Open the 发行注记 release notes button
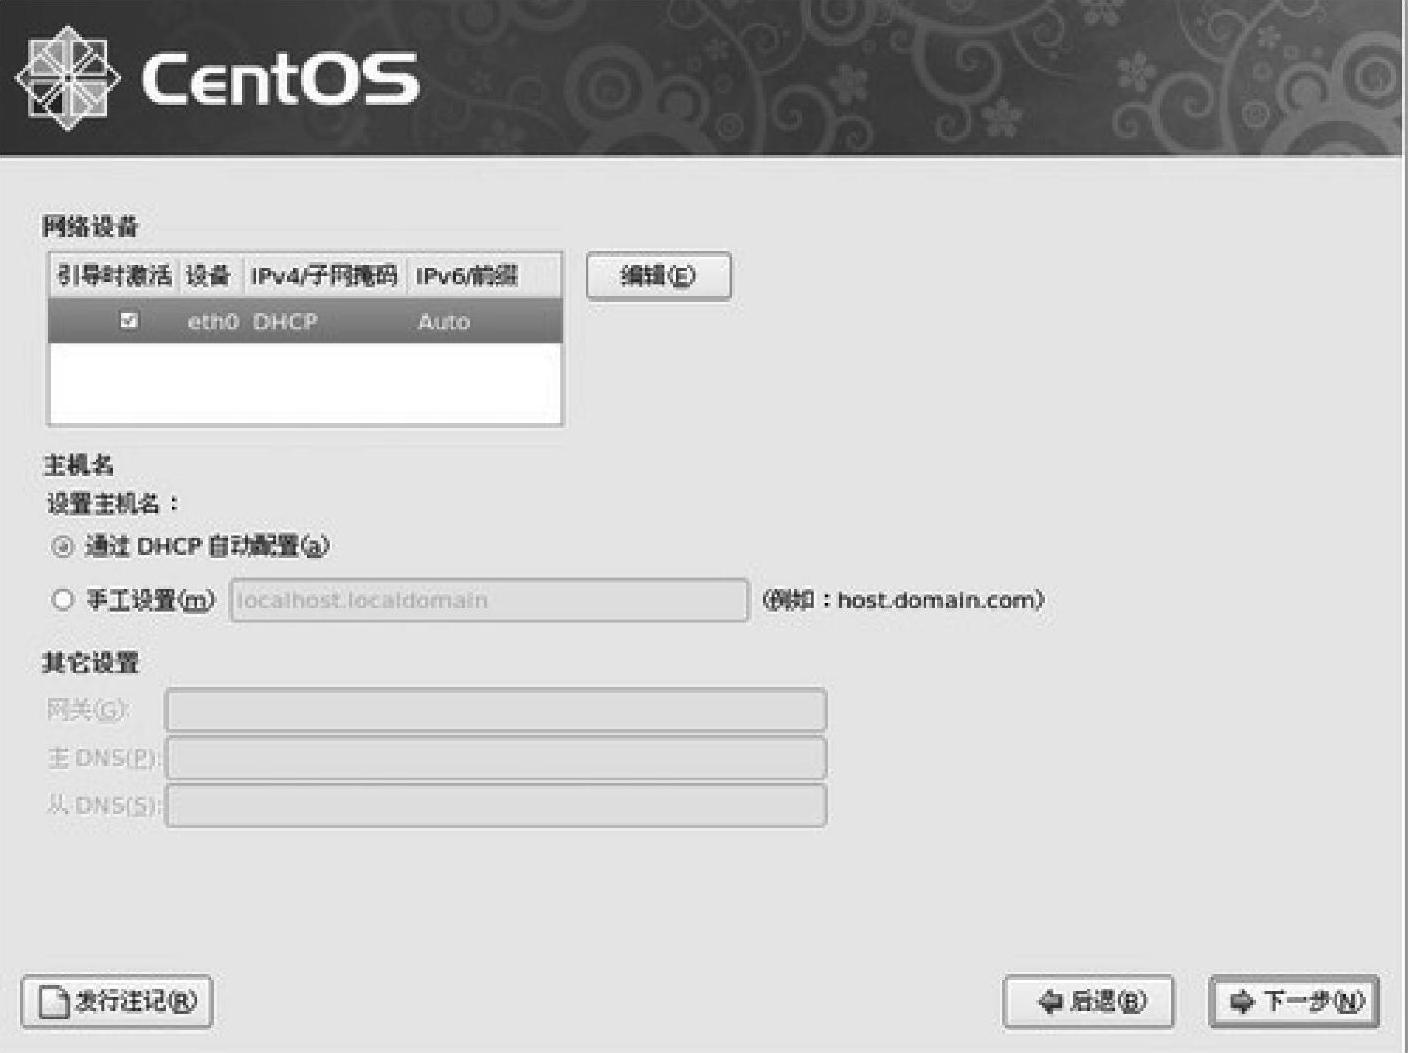This screenshot has height=1053, width=1408. [116, 1001]
